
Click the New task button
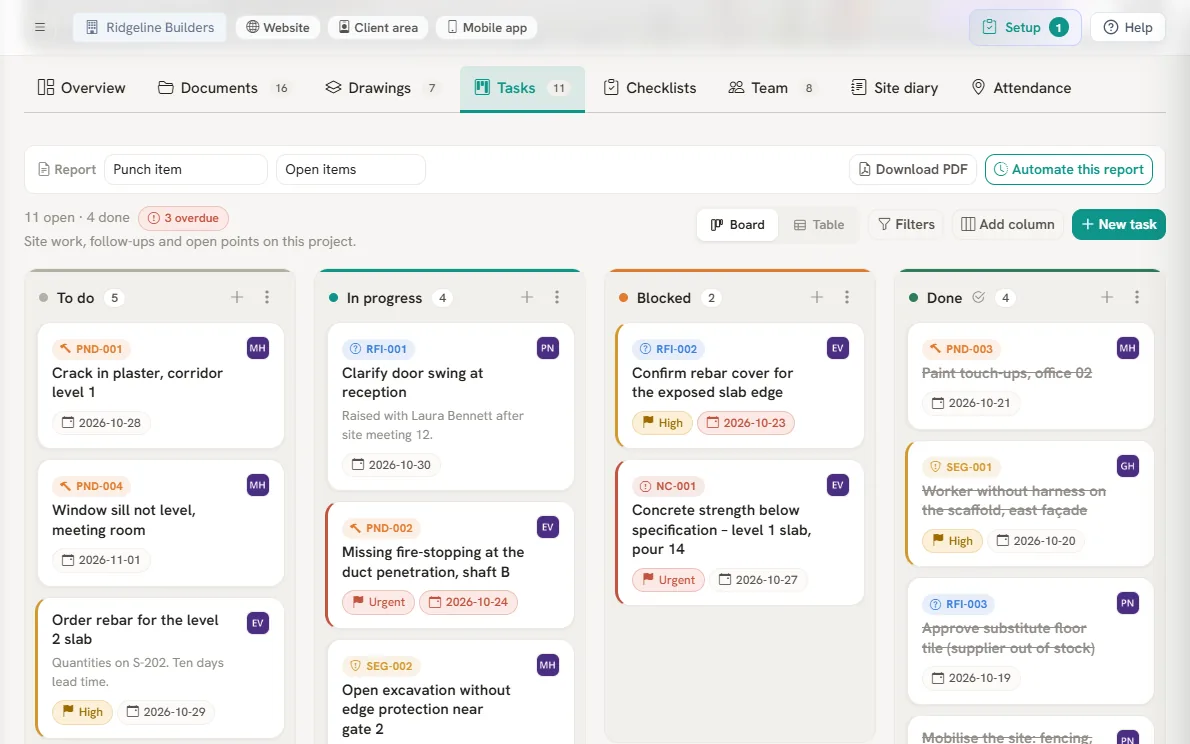1119,224
